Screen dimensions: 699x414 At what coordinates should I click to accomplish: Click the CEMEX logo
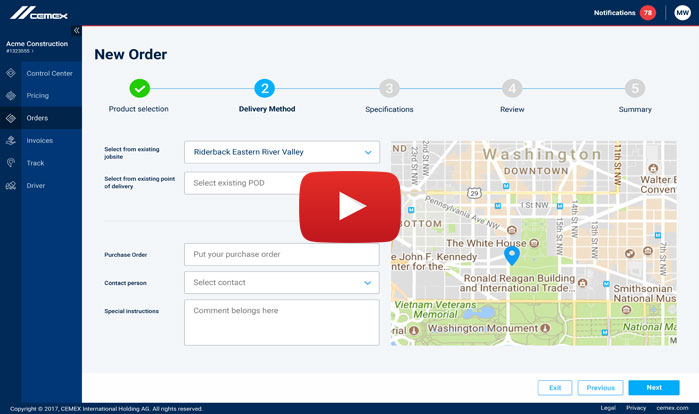pyautogui.click(x=39, y=13)
